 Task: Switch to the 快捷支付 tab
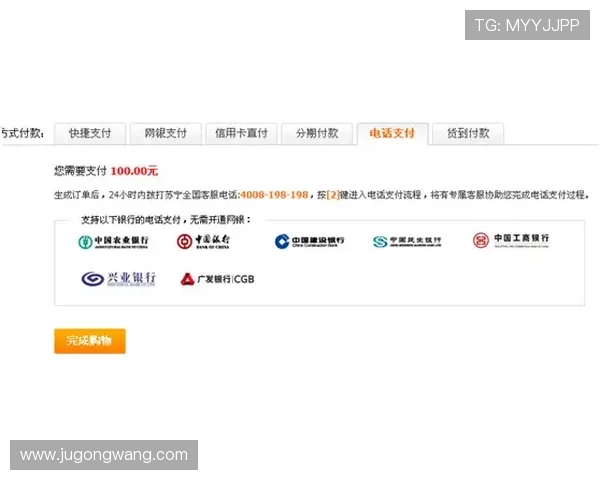[90, 134]
